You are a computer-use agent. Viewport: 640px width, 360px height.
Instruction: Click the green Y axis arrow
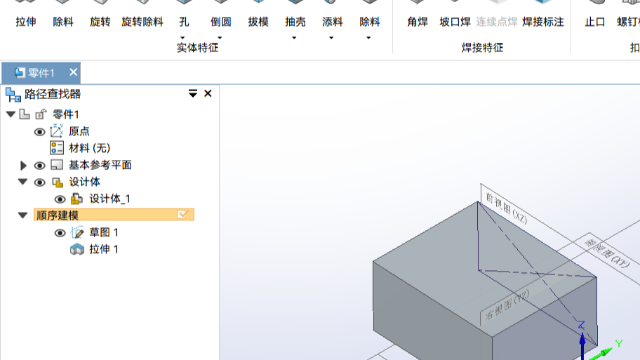tap(602, 353)
